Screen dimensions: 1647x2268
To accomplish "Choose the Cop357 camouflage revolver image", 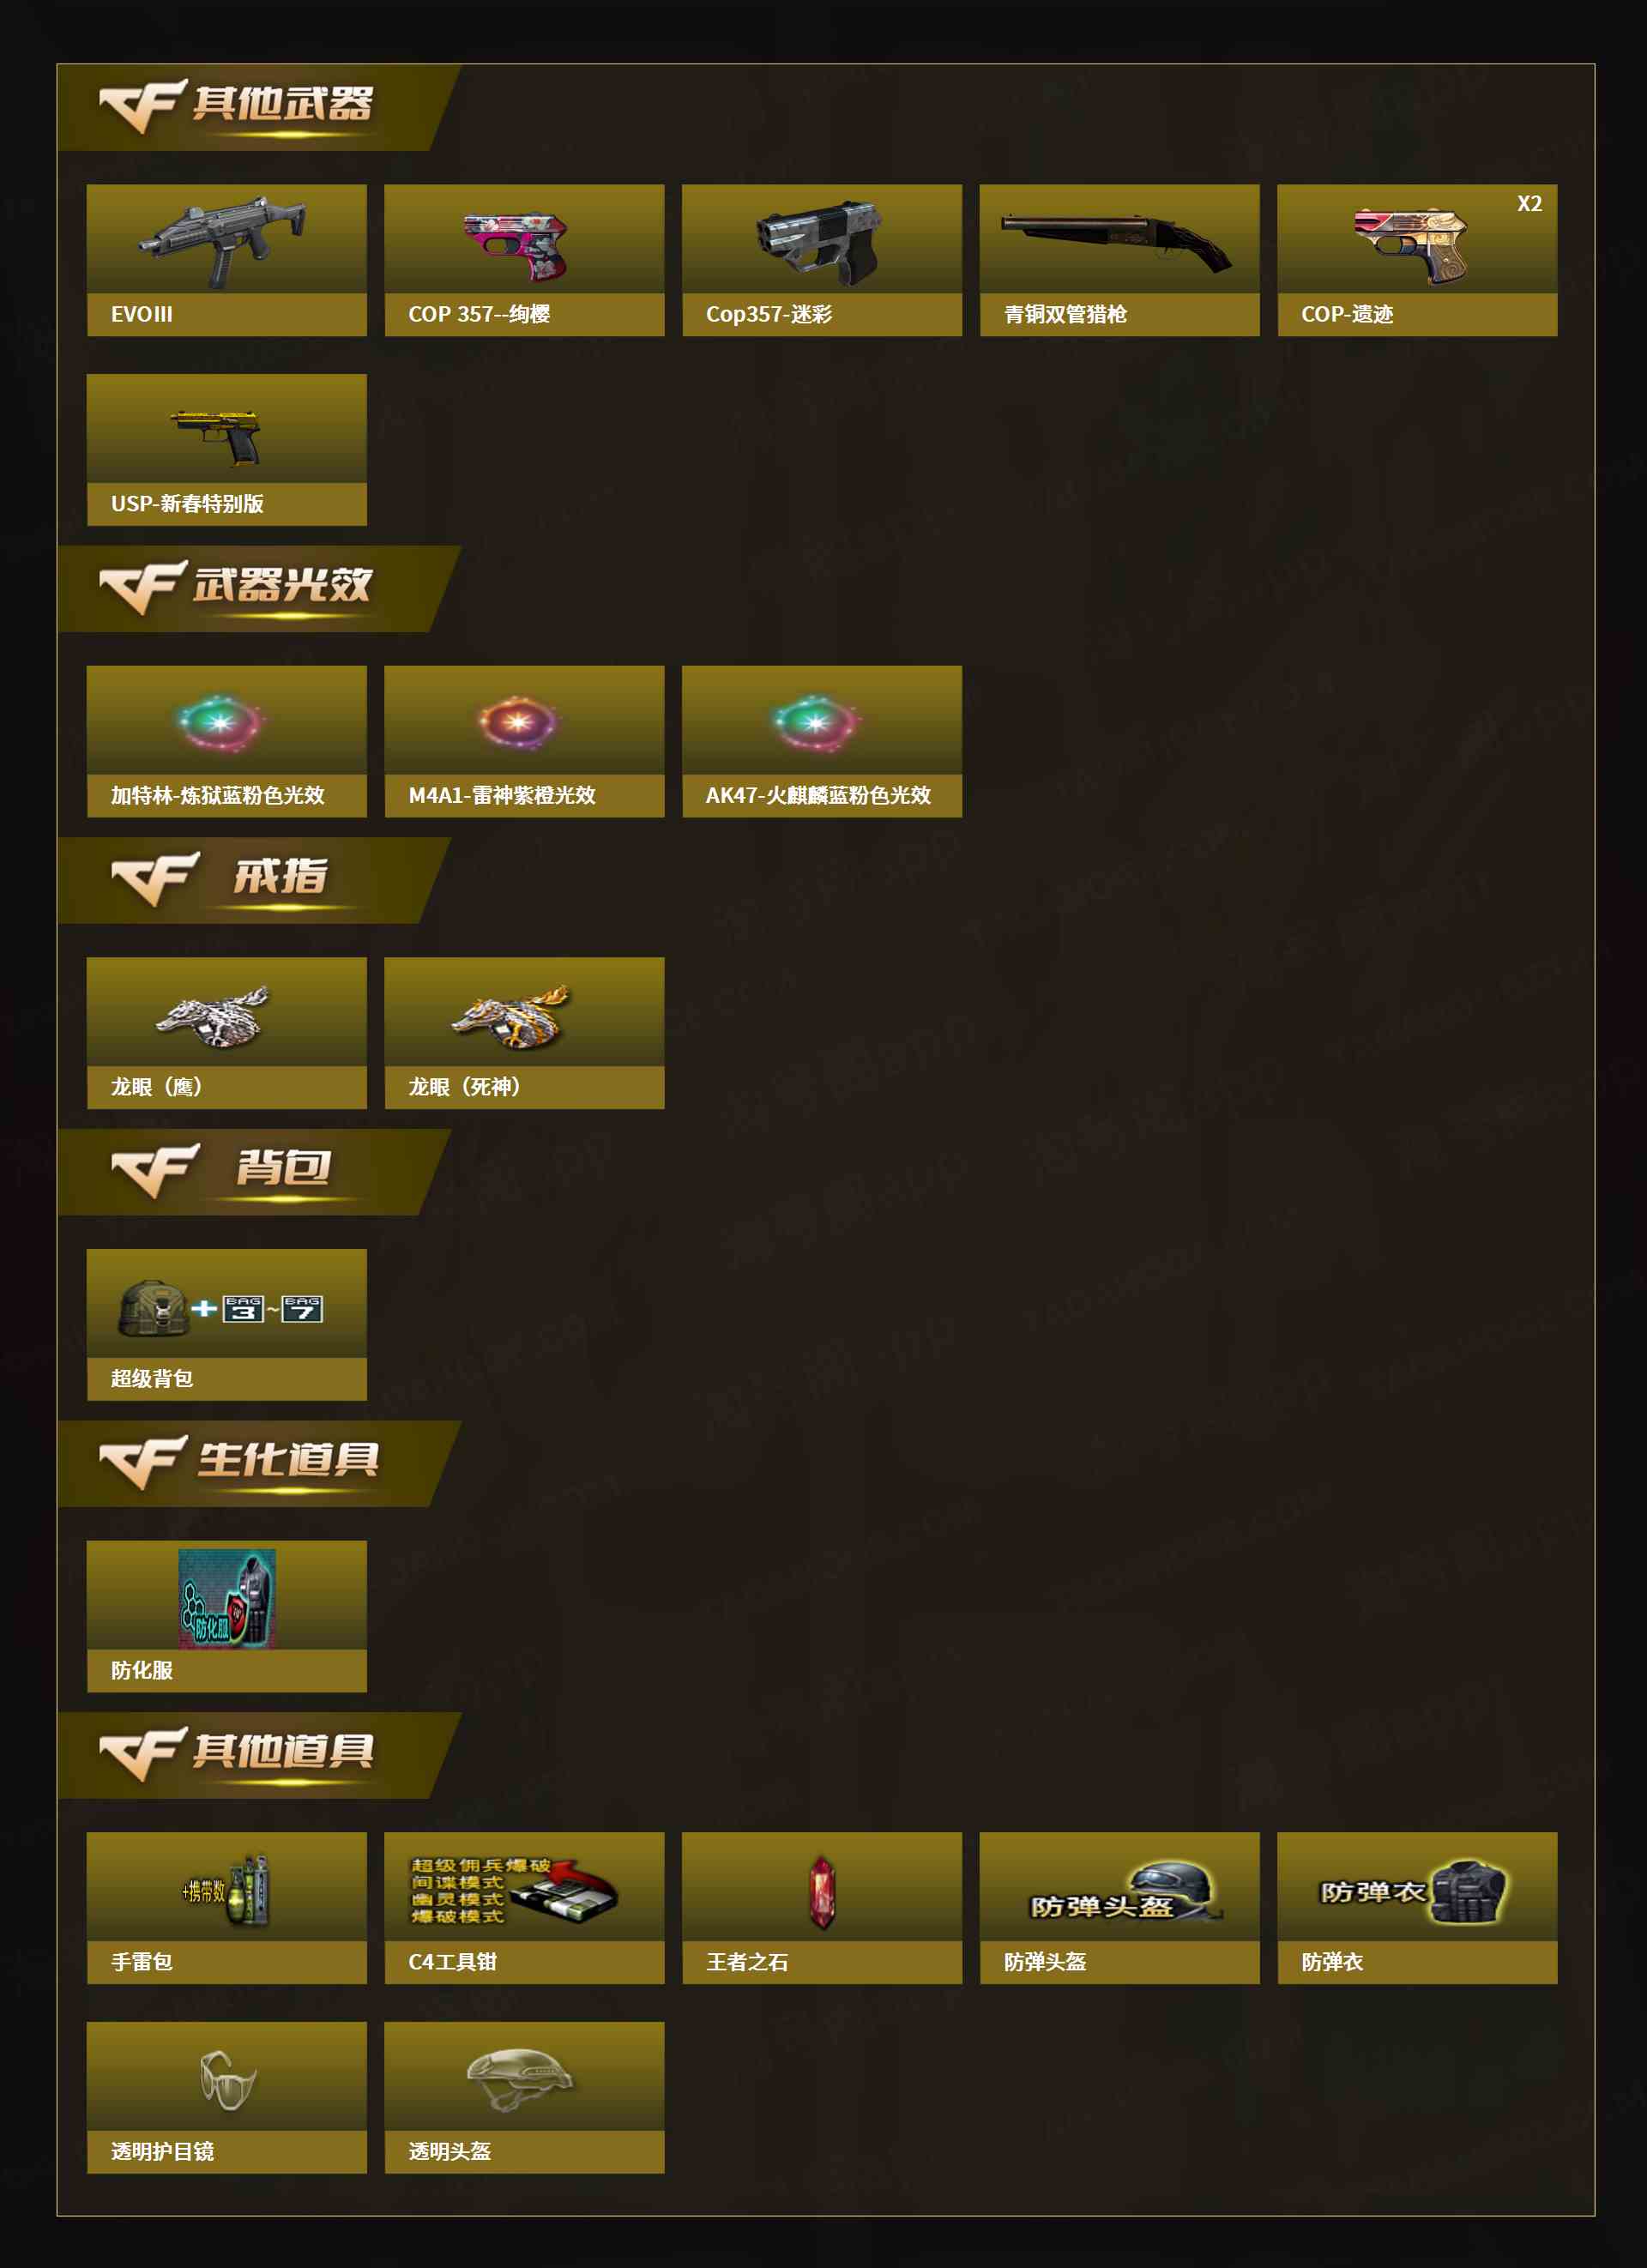I will [818, 244].
